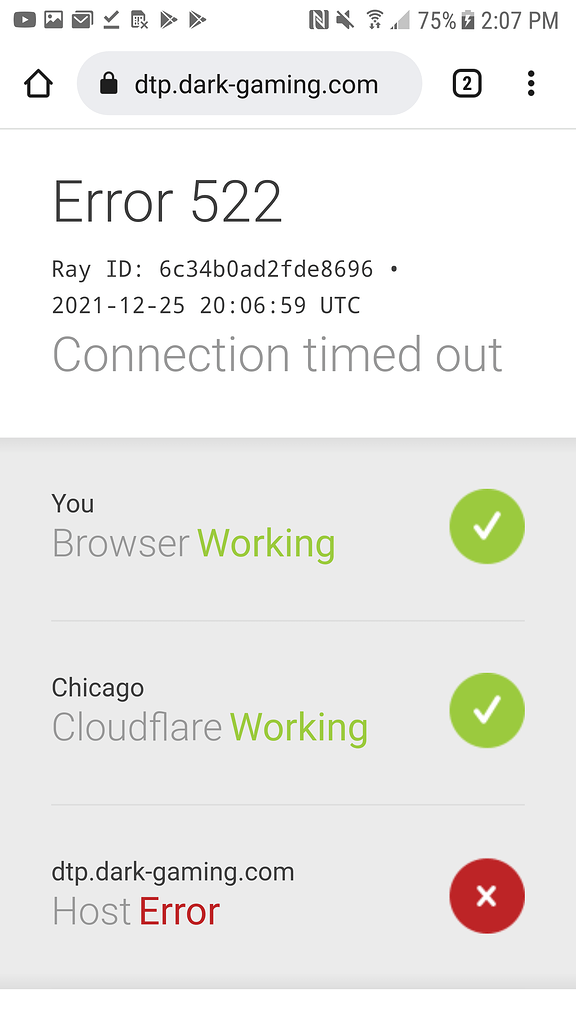Tap the browser home icon
This screenshot has height=1024, width=576.
[38, 84]
